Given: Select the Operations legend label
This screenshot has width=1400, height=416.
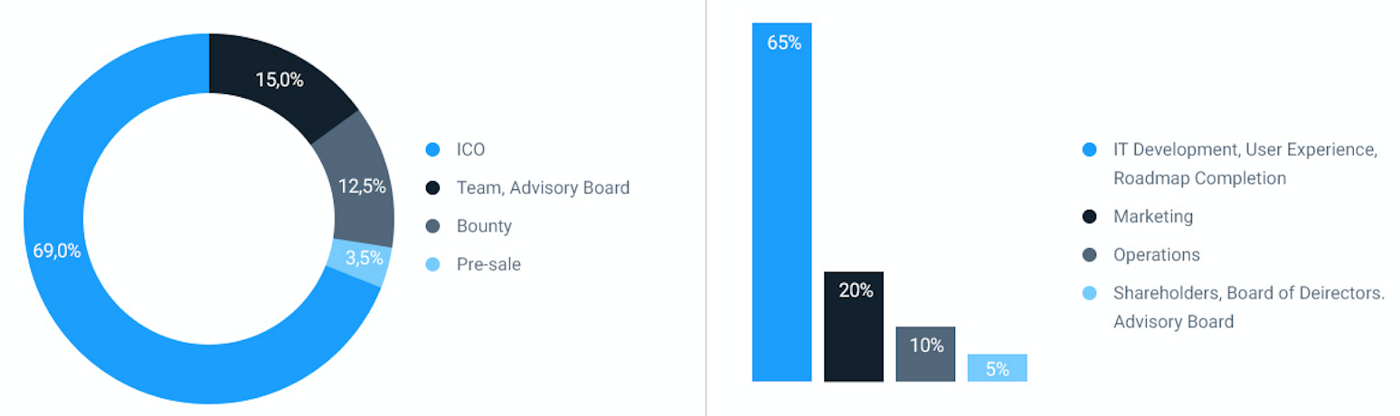Looking at the screenshot, I should click(1156, 255).
